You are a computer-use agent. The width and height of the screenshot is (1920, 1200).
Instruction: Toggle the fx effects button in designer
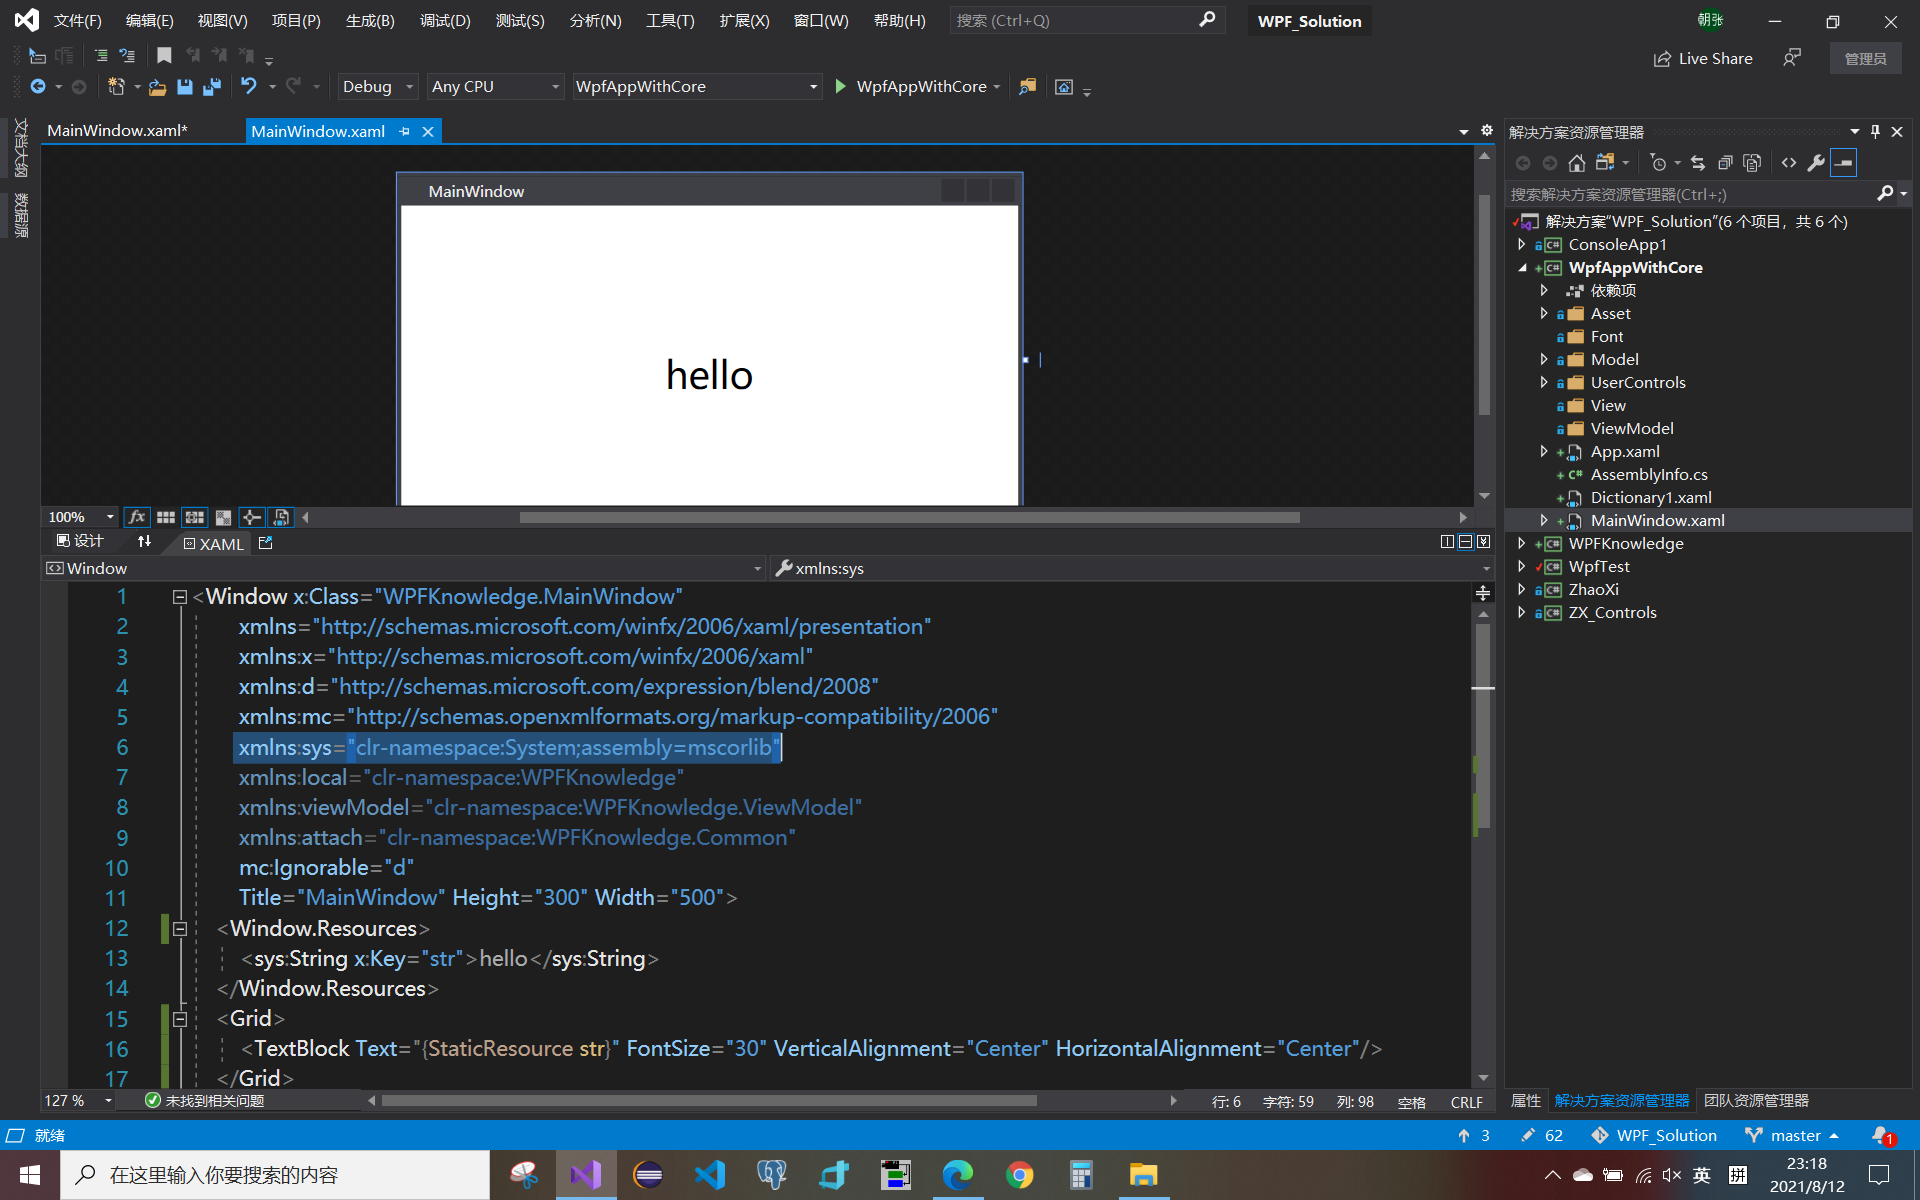point(137,517)
